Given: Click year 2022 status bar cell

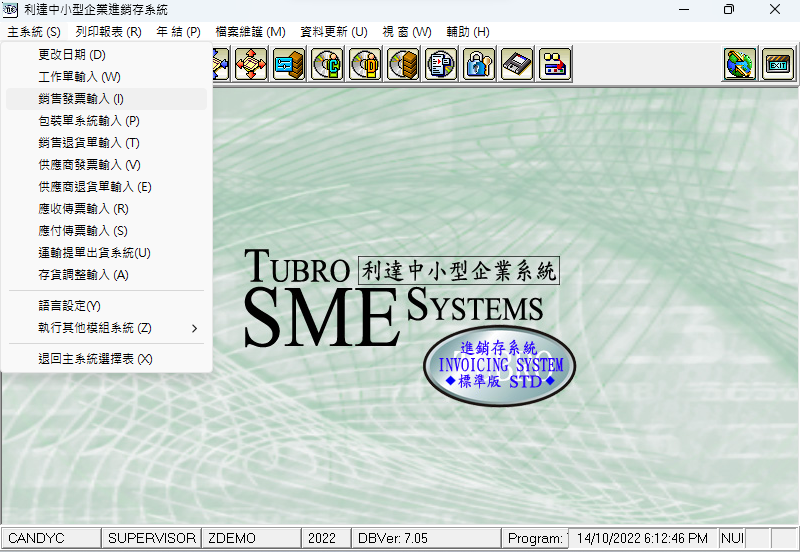Looking at the screenshot, I should click(x=326, y=538).
